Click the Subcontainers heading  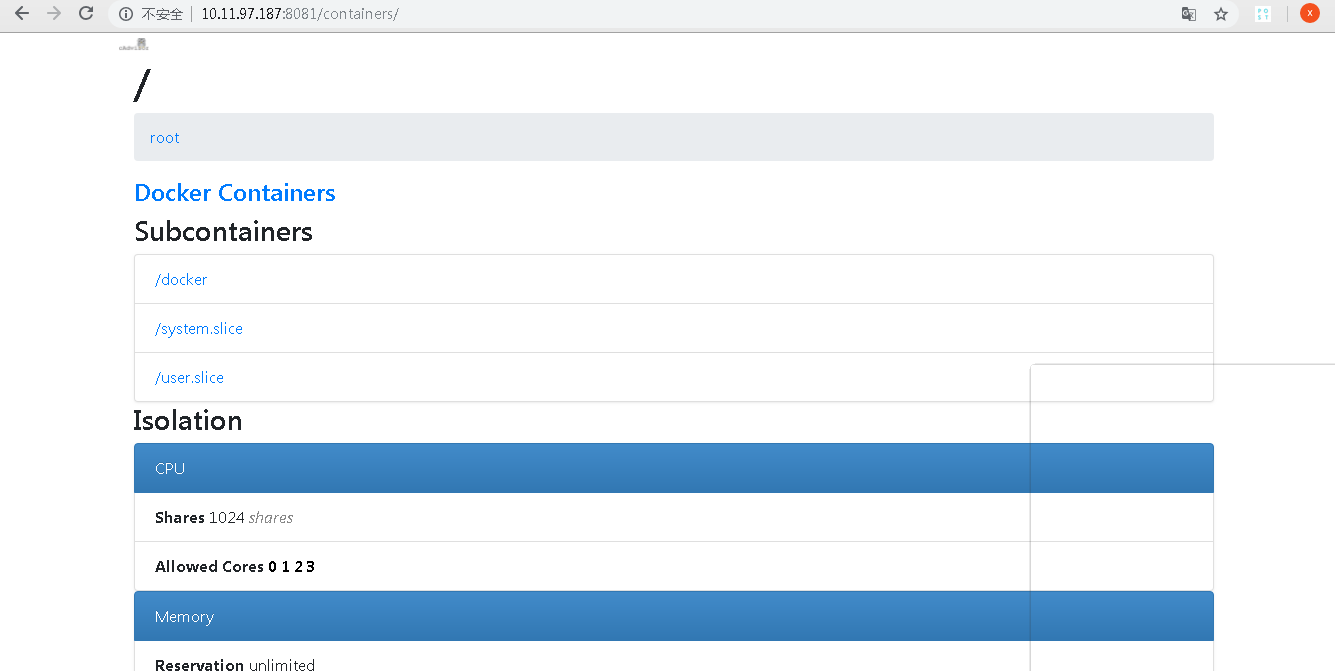(224, 232)
